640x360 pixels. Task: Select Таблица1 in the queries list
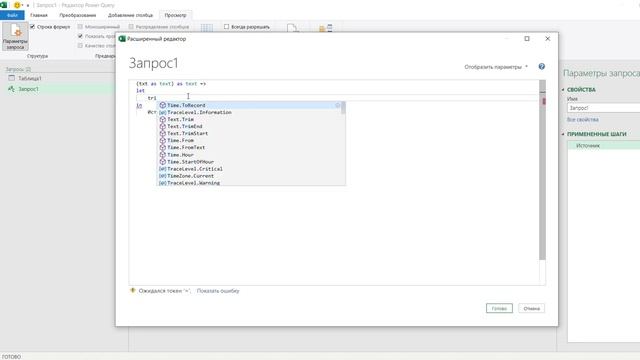pyautogui.click(x=30, y=78)
